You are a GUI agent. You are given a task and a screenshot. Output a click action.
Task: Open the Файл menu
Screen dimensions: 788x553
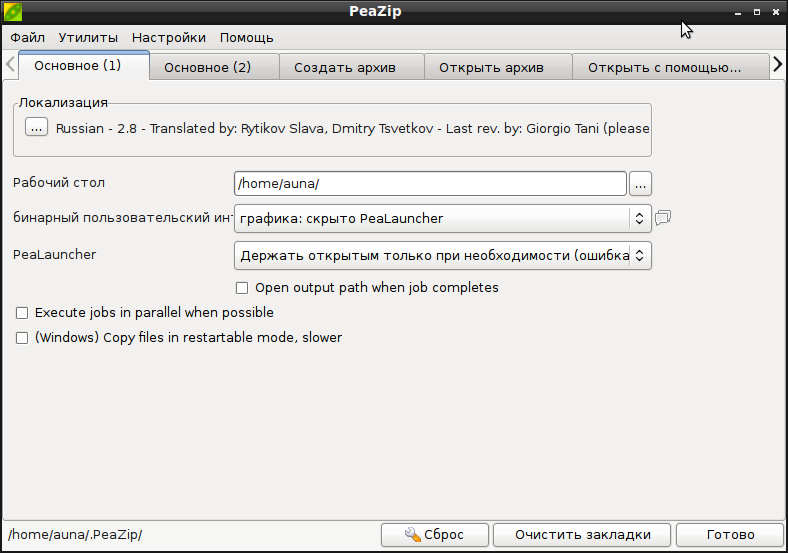pos(28,38)
